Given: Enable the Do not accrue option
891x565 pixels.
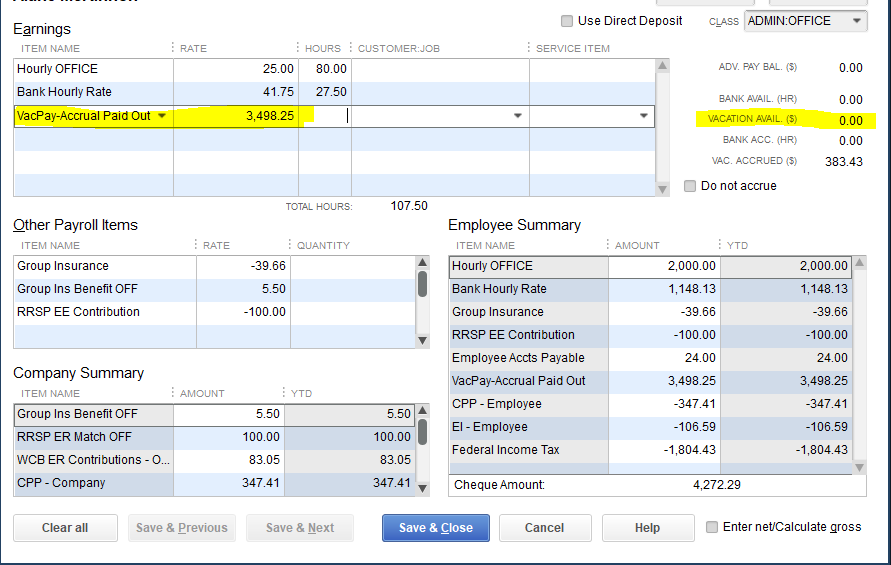Looking at the screenshot, I should click(x=690, y=186).
